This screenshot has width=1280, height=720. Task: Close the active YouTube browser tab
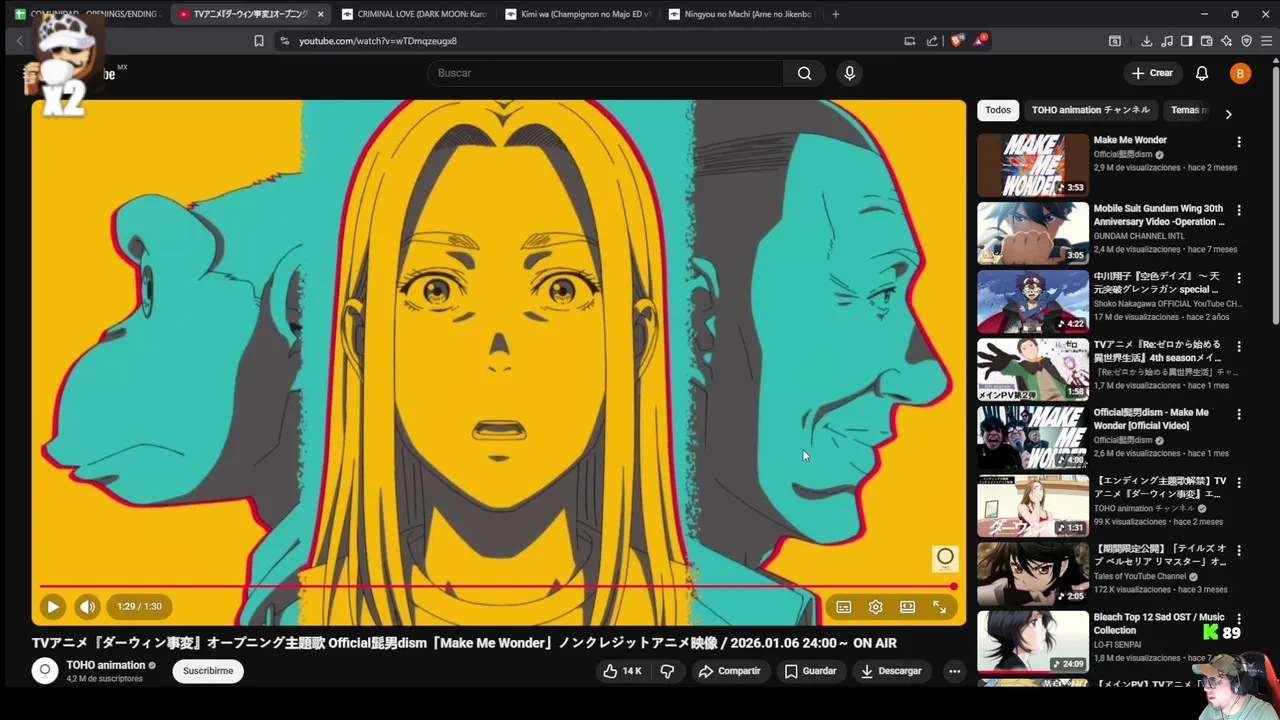321,14
